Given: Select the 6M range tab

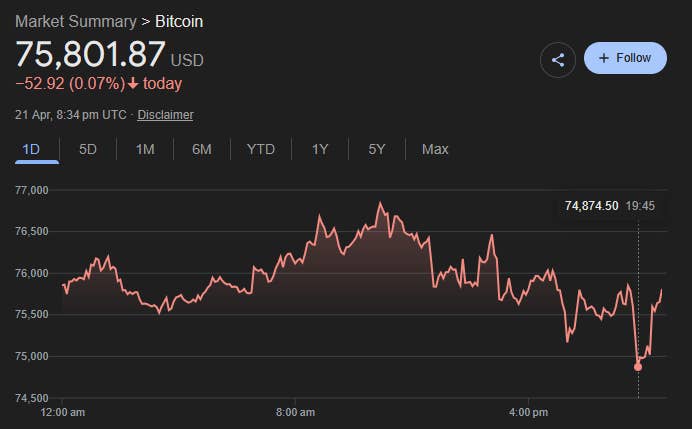Looking at the screenshot, I should (202, 150).
